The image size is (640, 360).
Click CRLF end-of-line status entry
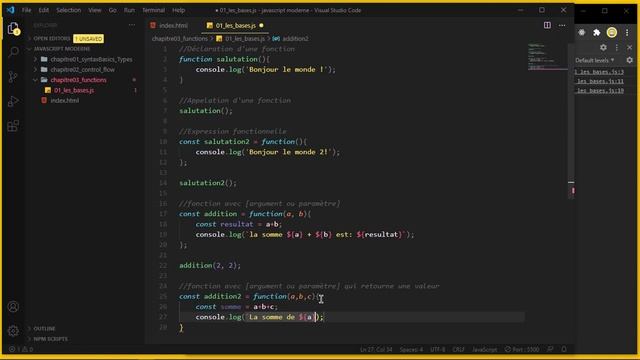[x=458, y=349]
